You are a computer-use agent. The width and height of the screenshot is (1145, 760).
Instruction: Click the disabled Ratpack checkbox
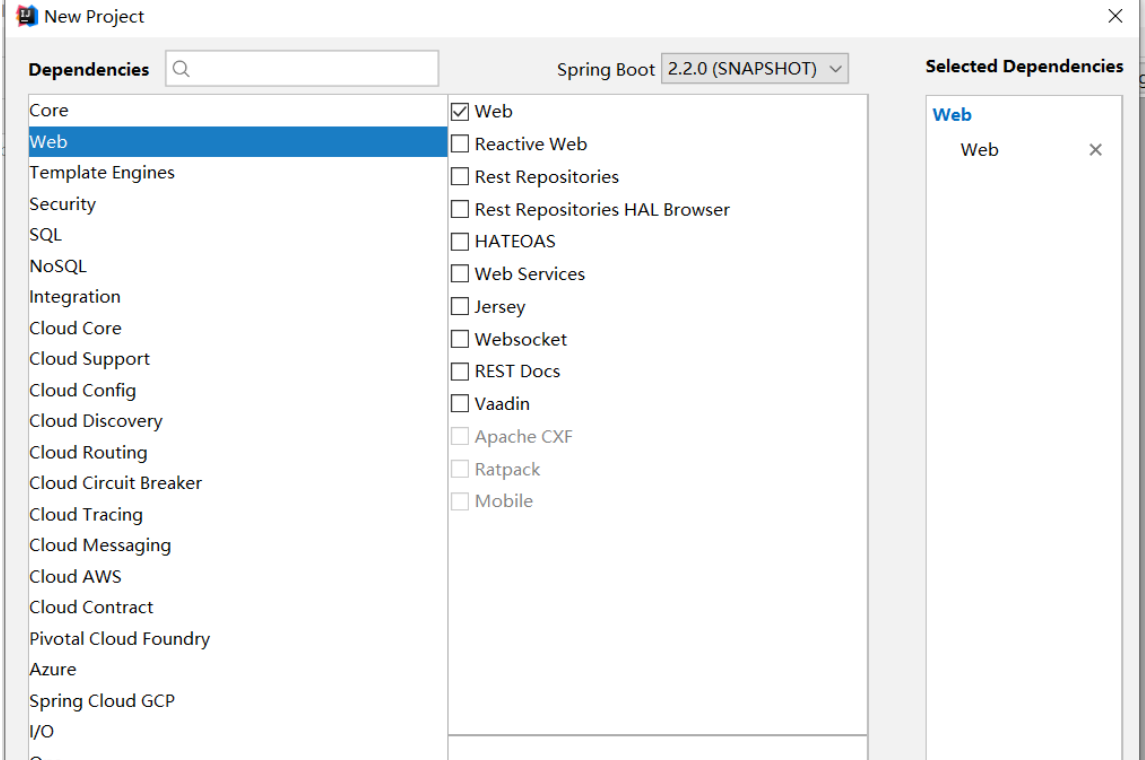[x=460, y=469]
